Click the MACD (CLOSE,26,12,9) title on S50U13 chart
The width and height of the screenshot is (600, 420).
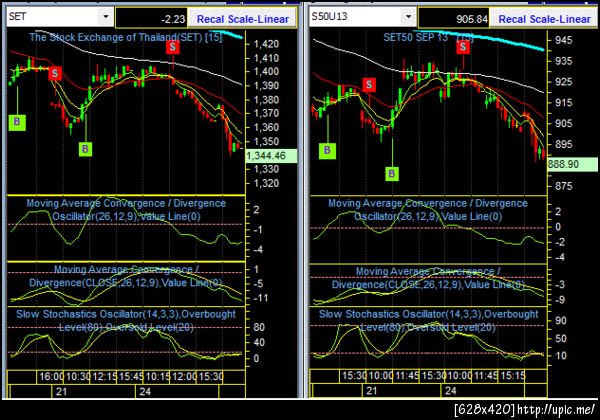(428, 278)
